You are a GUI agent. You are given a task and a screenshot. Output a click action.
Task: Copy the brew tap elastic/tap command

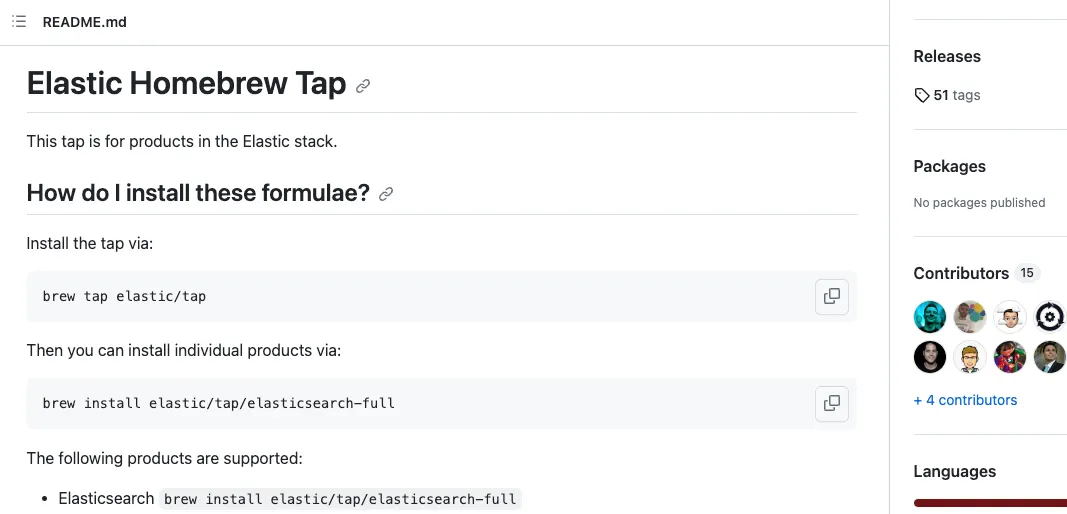click(831, 296)
